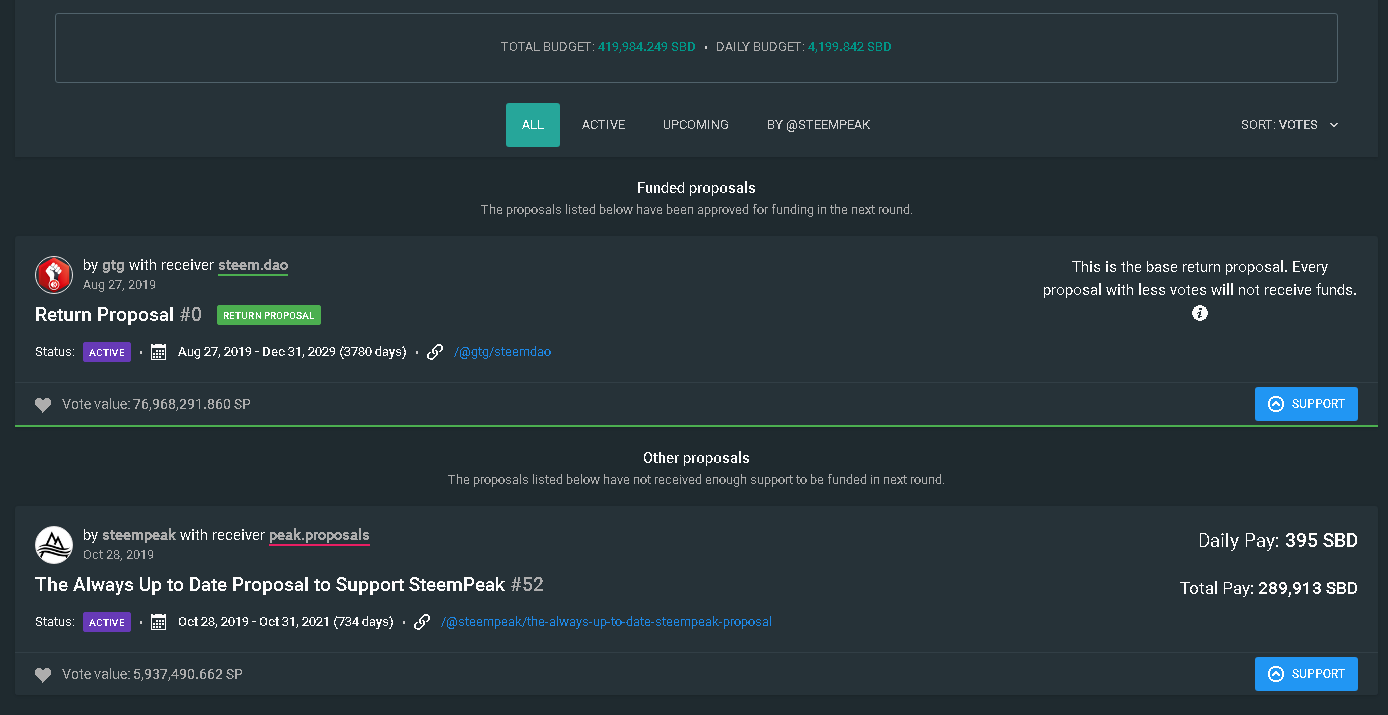The image size is (1388, 715).
Task: Switch to the ACTIVE filter tab
Action: click(x=604, y=125)
